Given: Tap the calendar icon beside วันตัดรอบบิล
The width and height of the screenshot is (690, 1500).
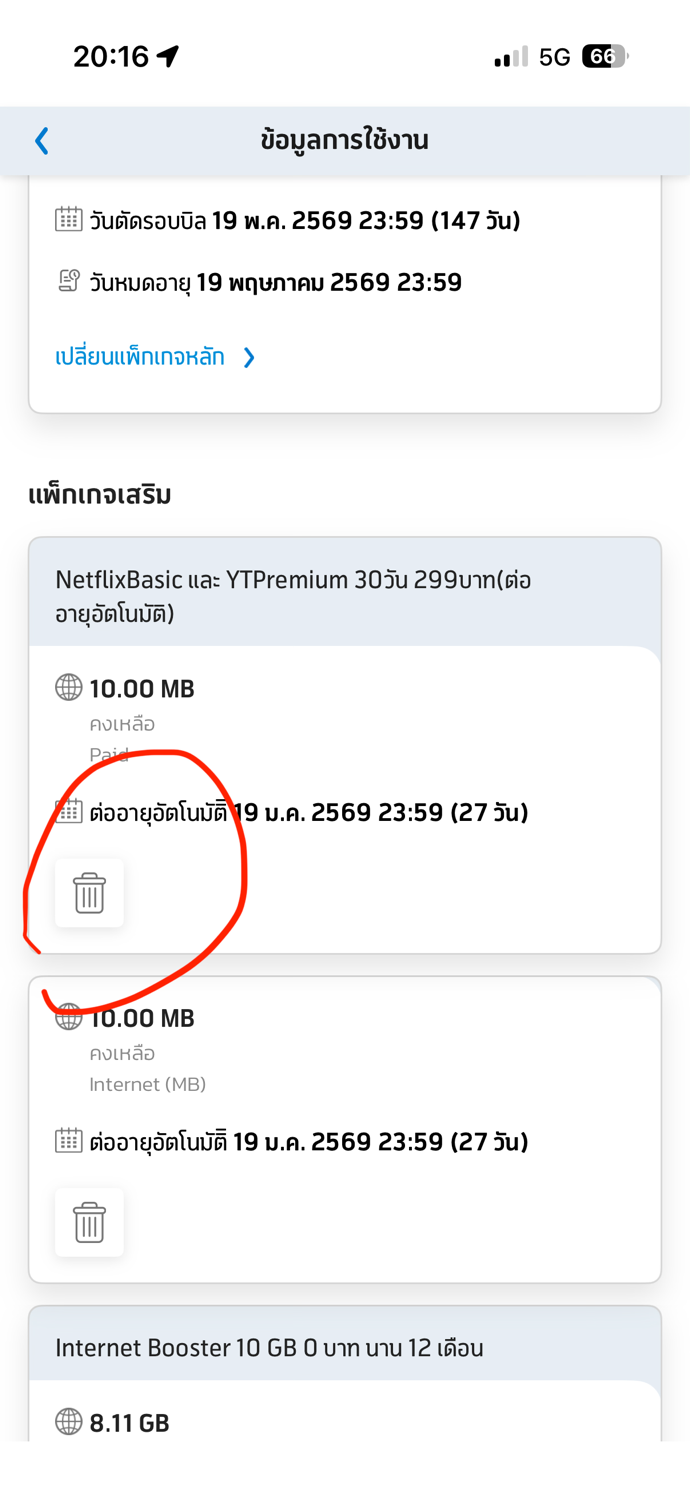Looking at the screenshot, I should click(69, 219).
